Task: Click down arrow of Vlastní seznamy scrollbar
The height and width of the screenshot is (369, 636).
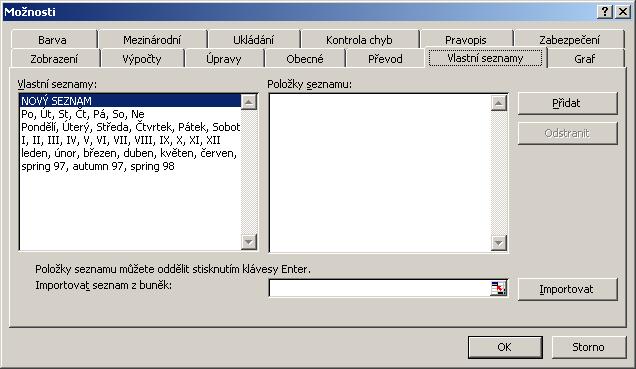Action: coord(249,242)
